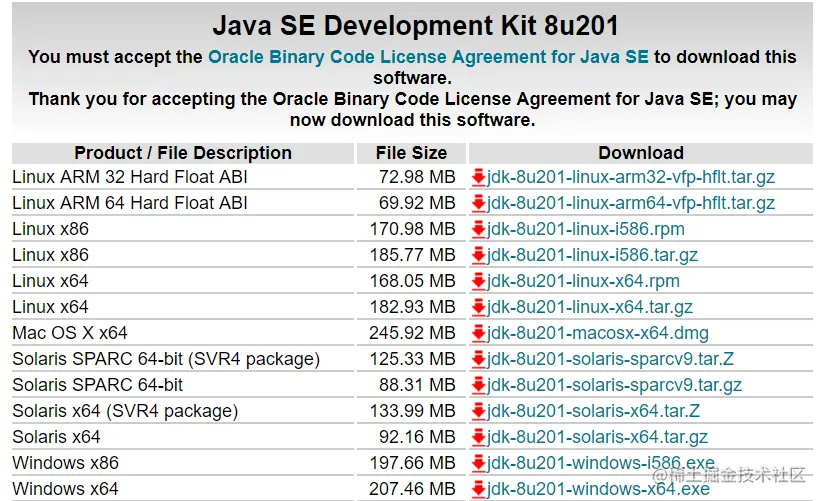Download jdk-8u201-linux-x64.tar.gz link

[x=590, y=307]
